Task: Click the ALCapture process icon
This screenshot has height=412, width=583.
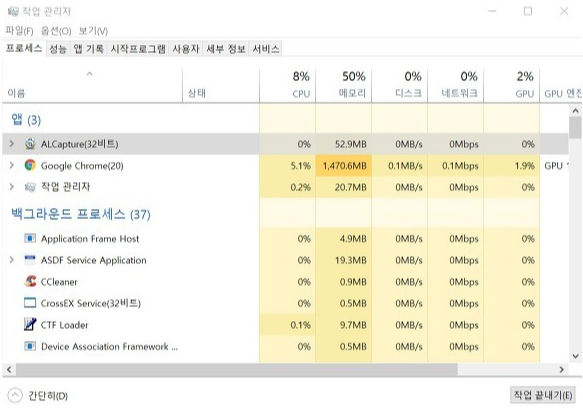Action: coord(30,144)
